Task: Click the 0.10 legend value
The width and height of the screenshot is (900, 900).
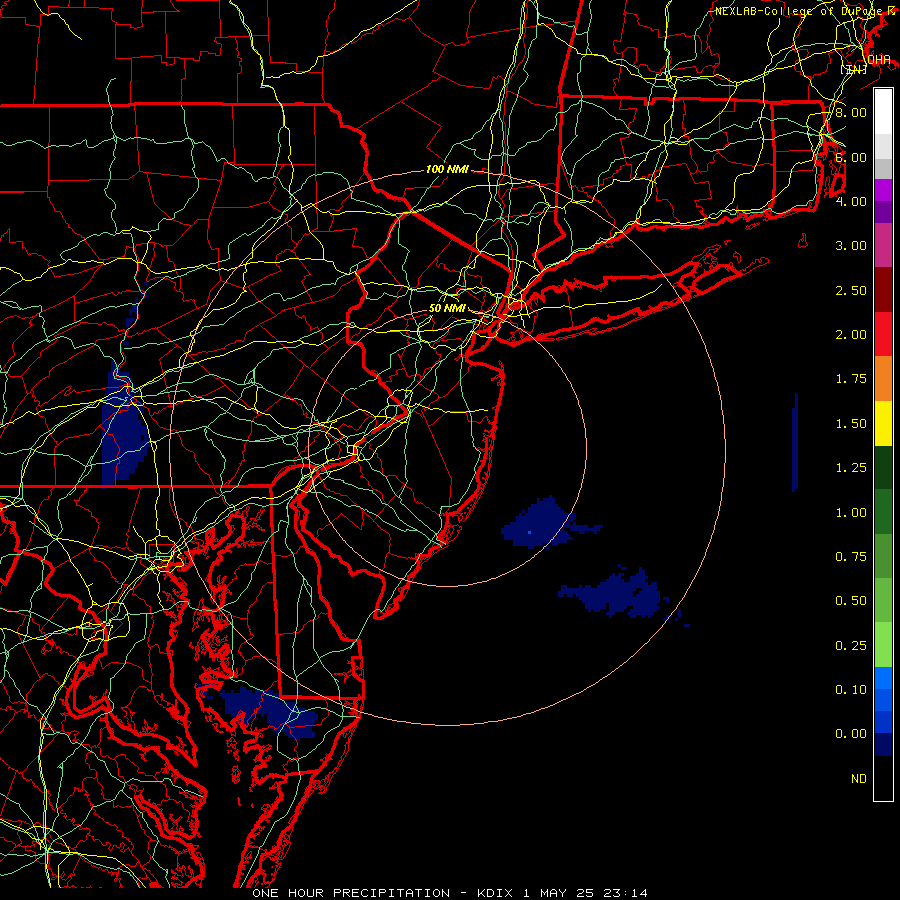Action: [x=850, y=690]
